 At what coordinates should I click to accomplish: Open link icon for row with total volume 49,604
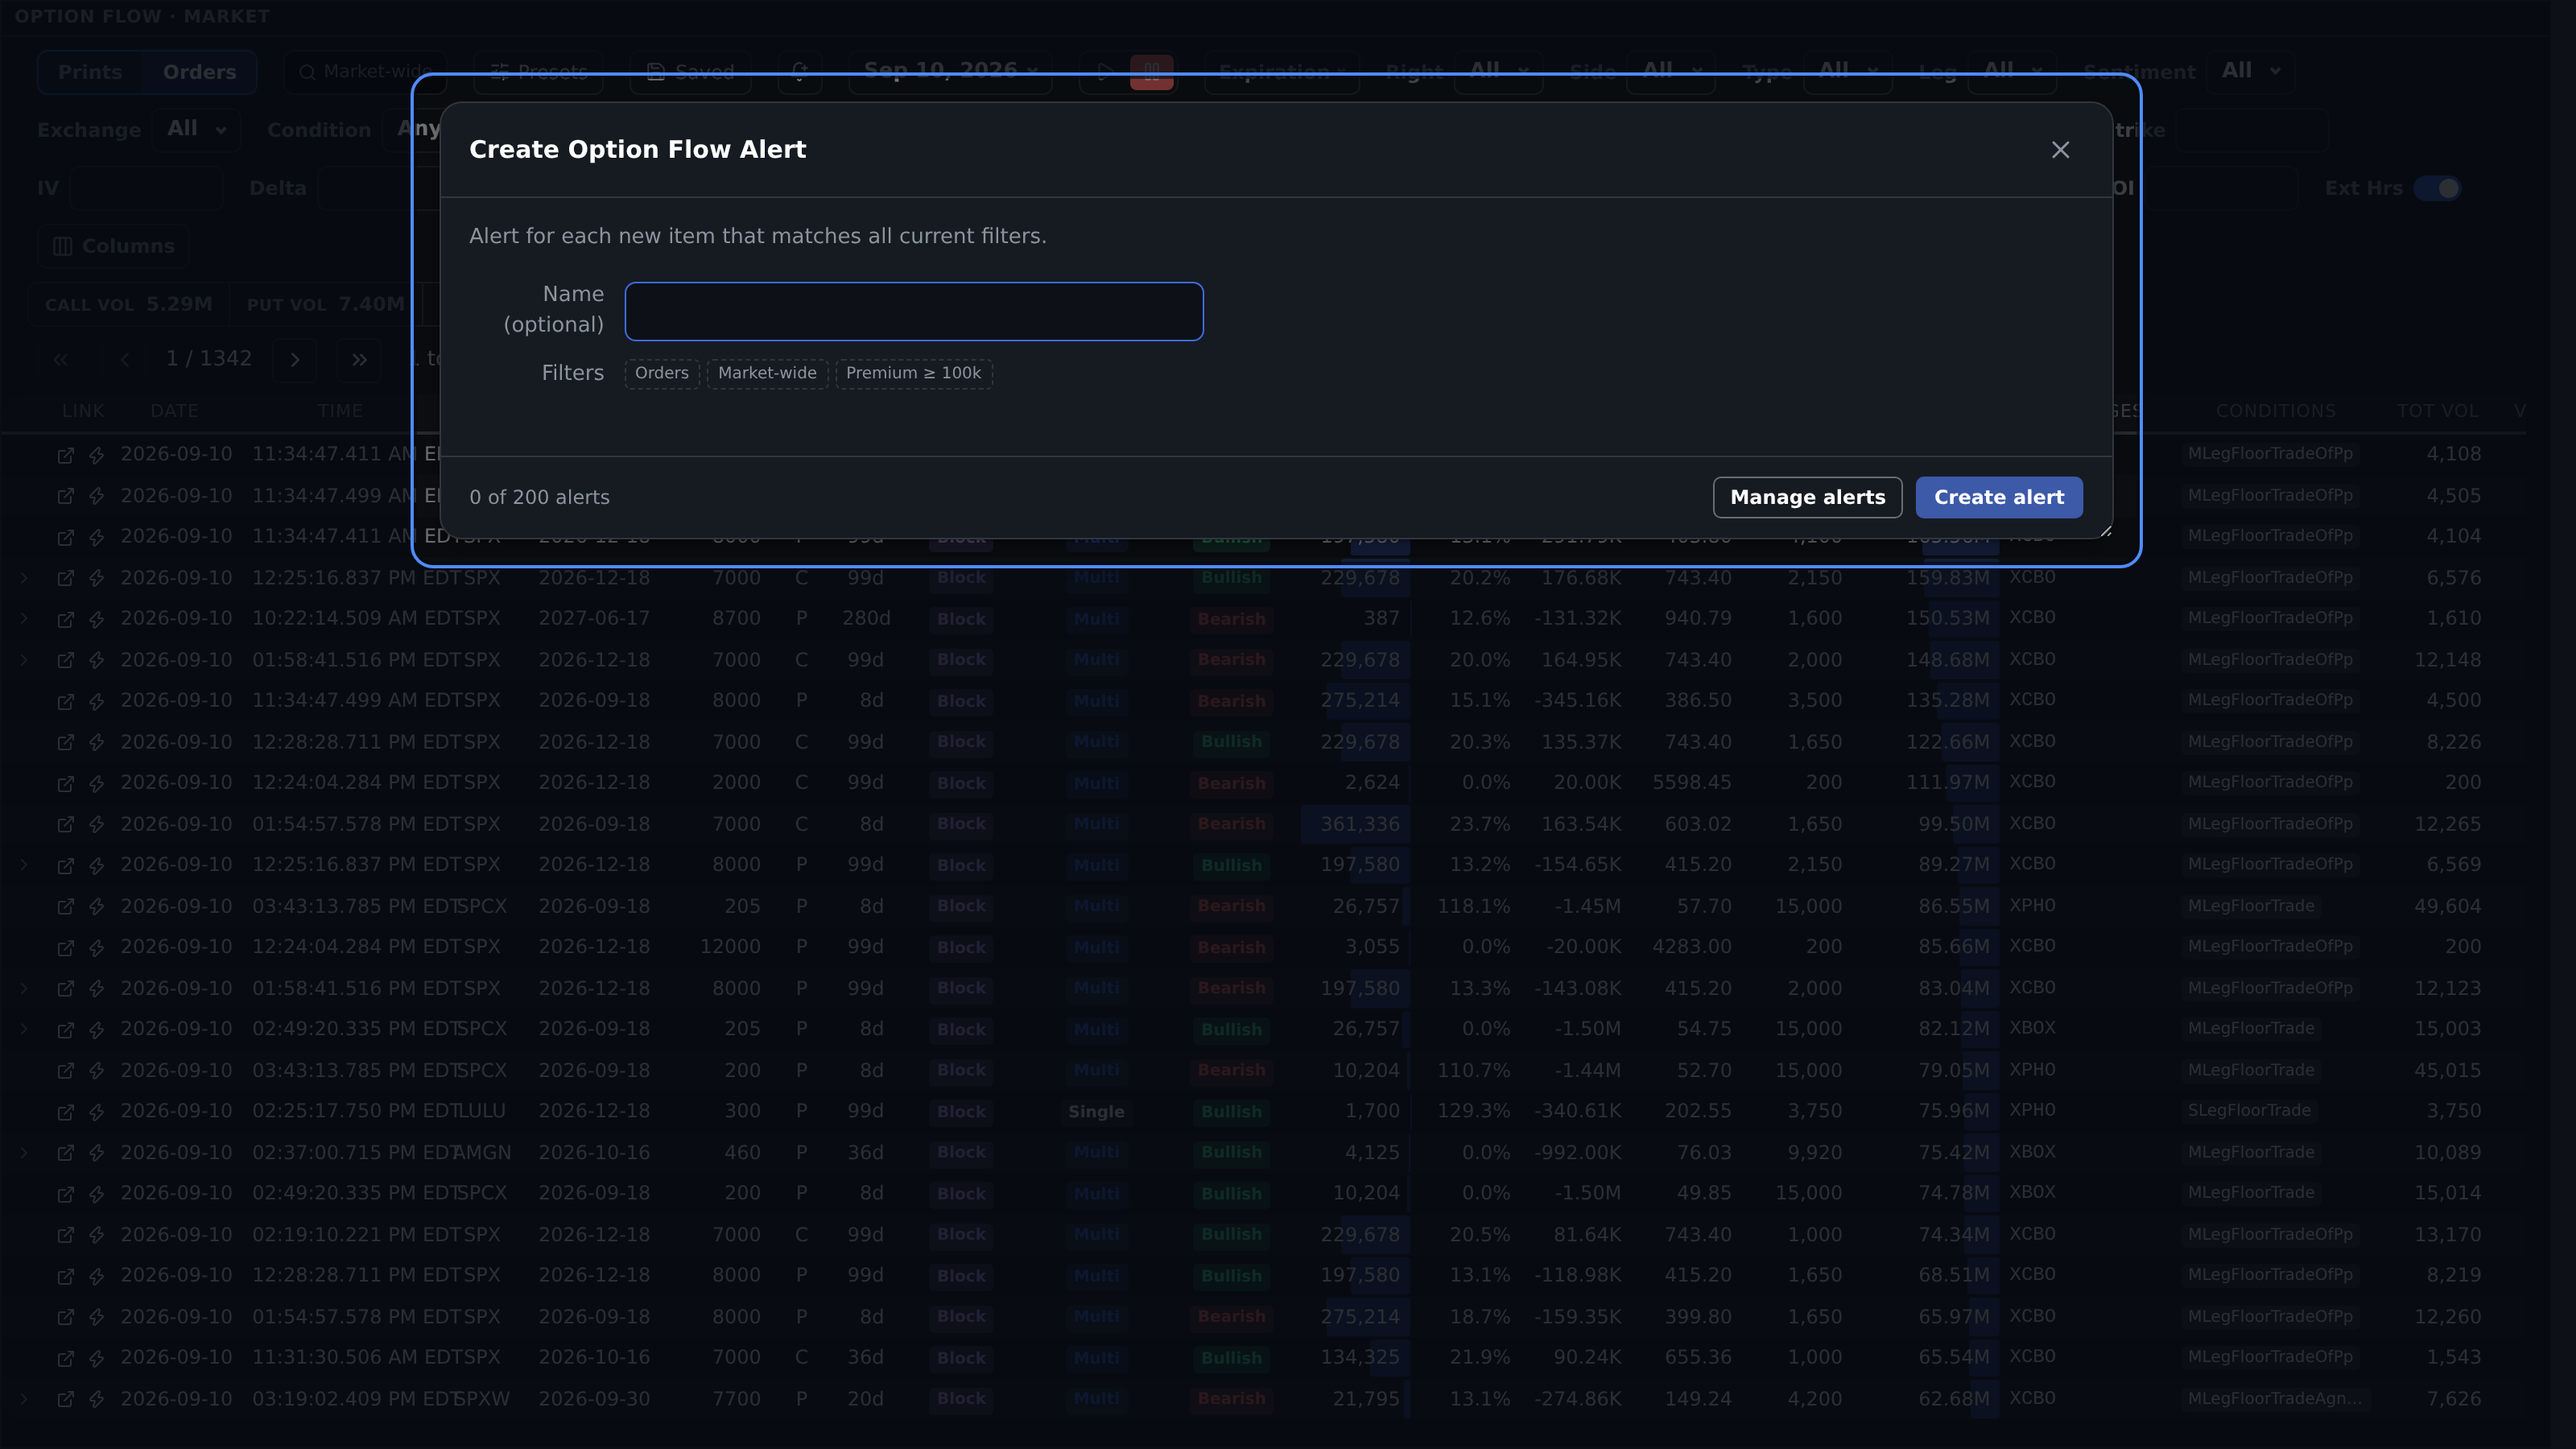[65, 906]
